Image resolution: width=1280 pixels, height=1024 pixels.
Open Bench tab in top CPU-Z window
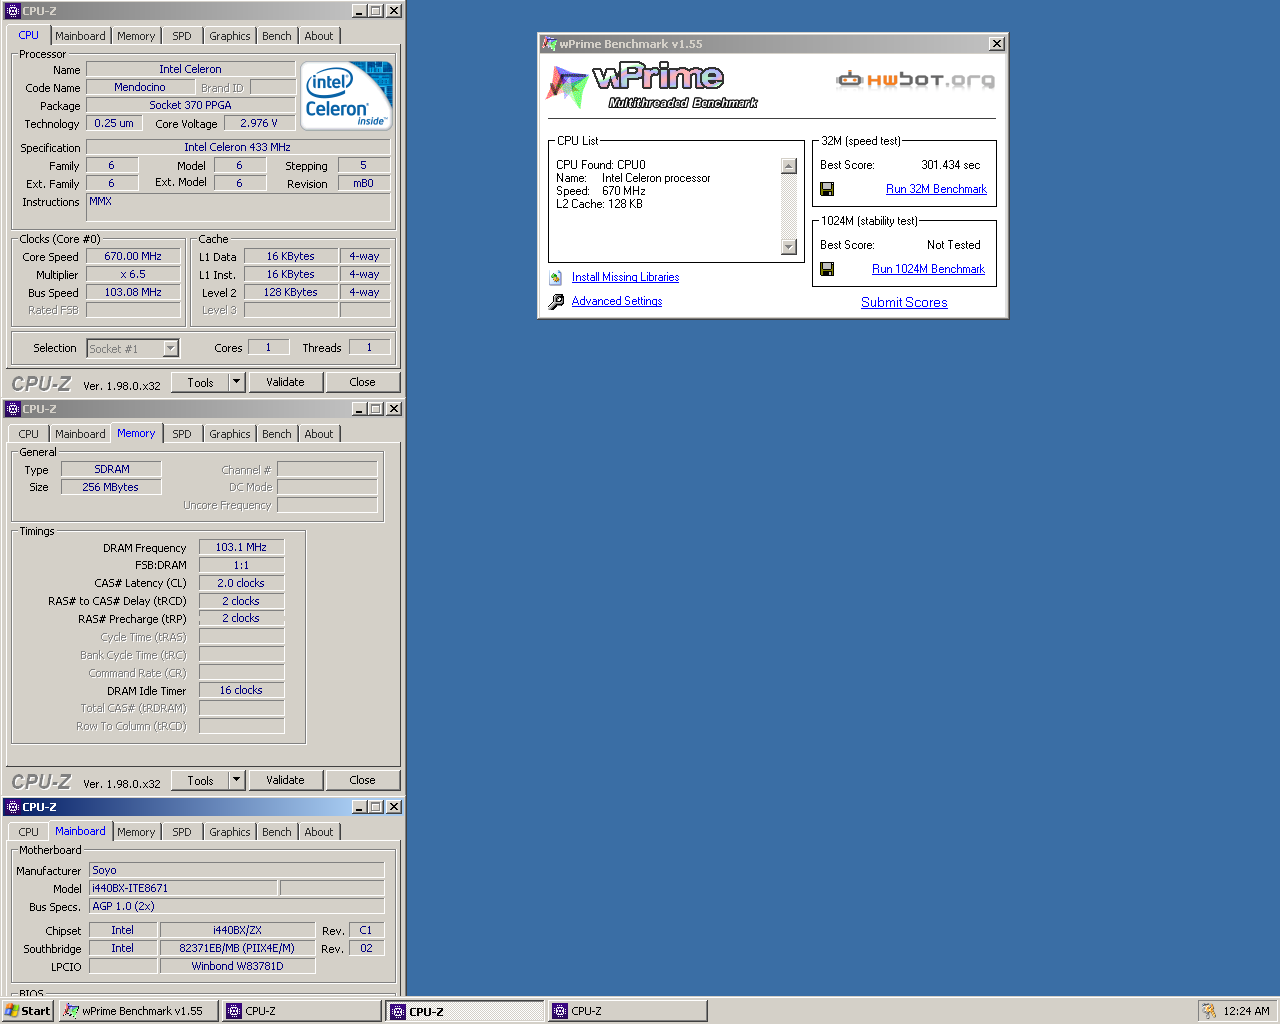pyautogui.click(x=277, y=36)
